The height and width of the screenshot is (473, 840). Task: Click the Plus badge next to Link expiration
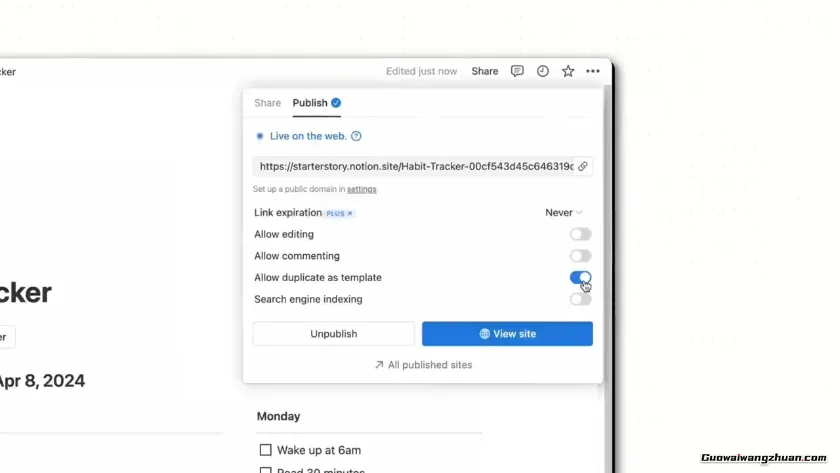click(x=340, y=213)
